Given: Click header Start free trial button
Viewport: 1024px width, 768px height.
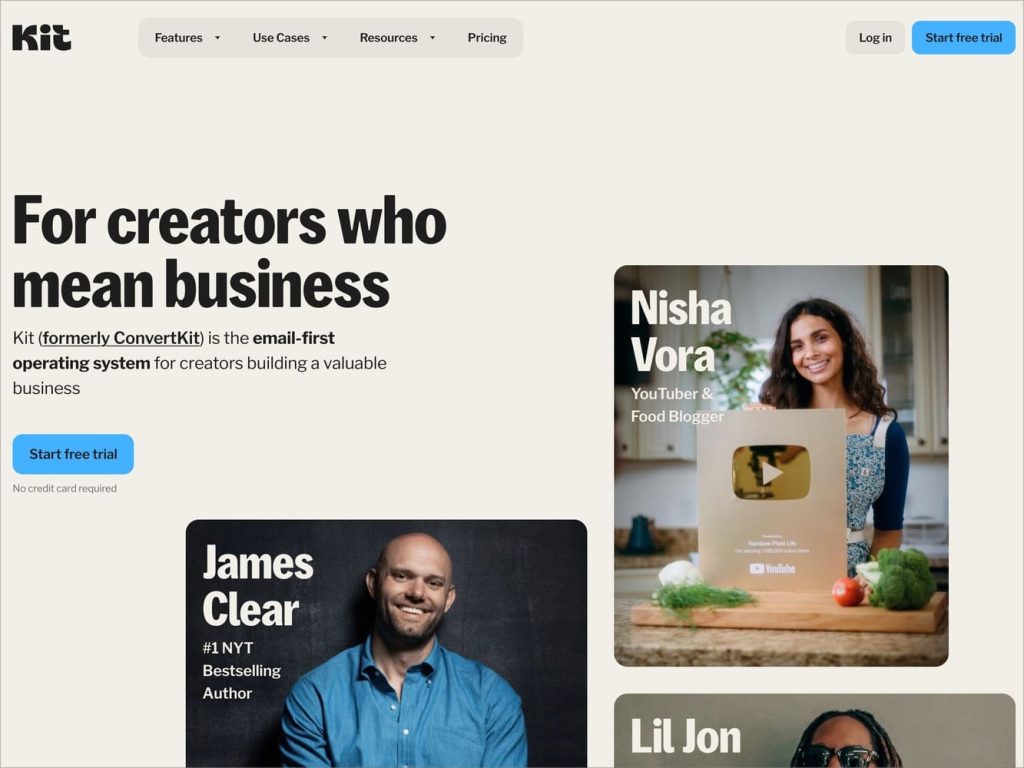Looking at the screenshot, I should click(963, 38).
